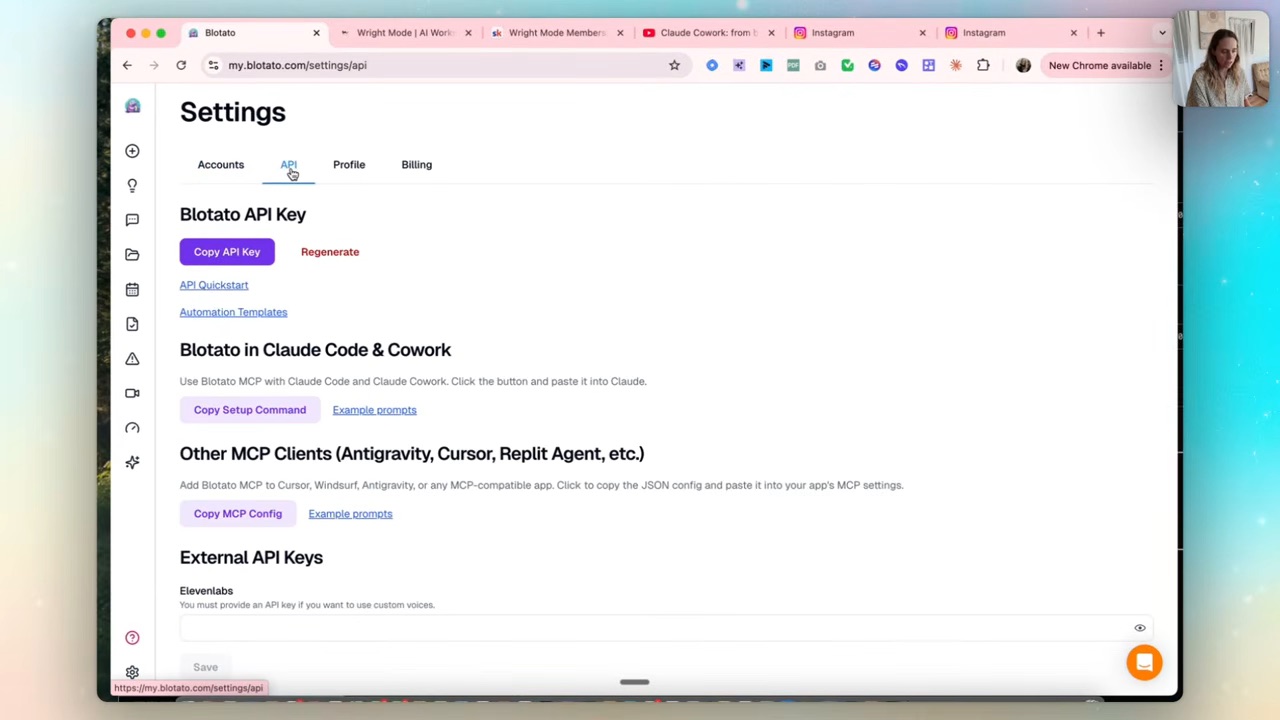
Task: Close the Claude Cowork YouTube tab
Action: pos(771,33)
